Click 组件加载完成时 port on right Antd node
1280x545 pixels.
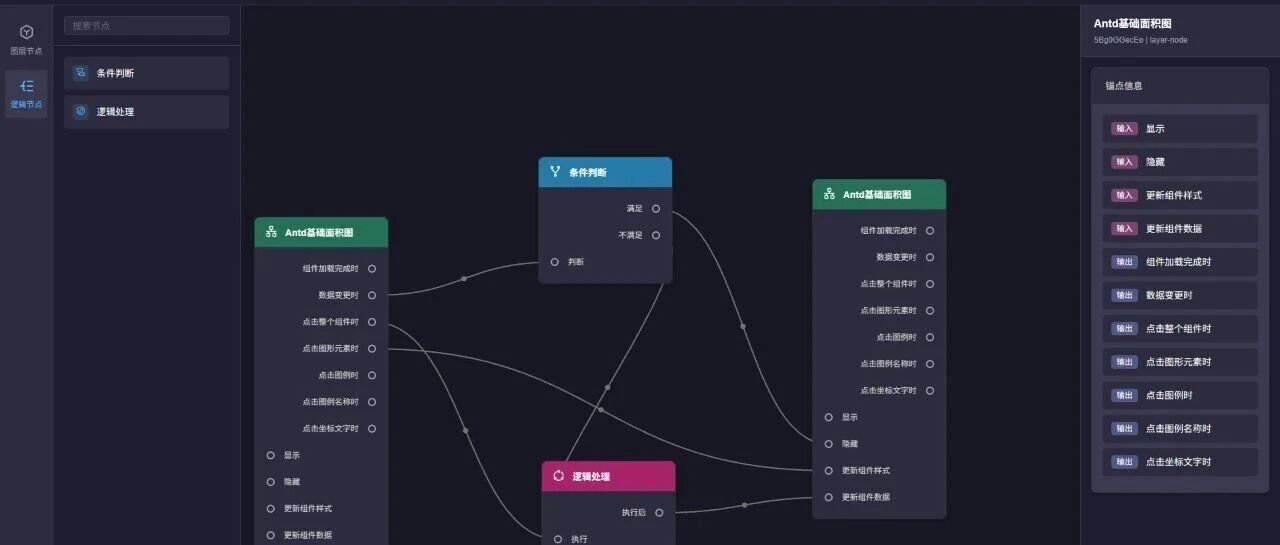[930, 230]
